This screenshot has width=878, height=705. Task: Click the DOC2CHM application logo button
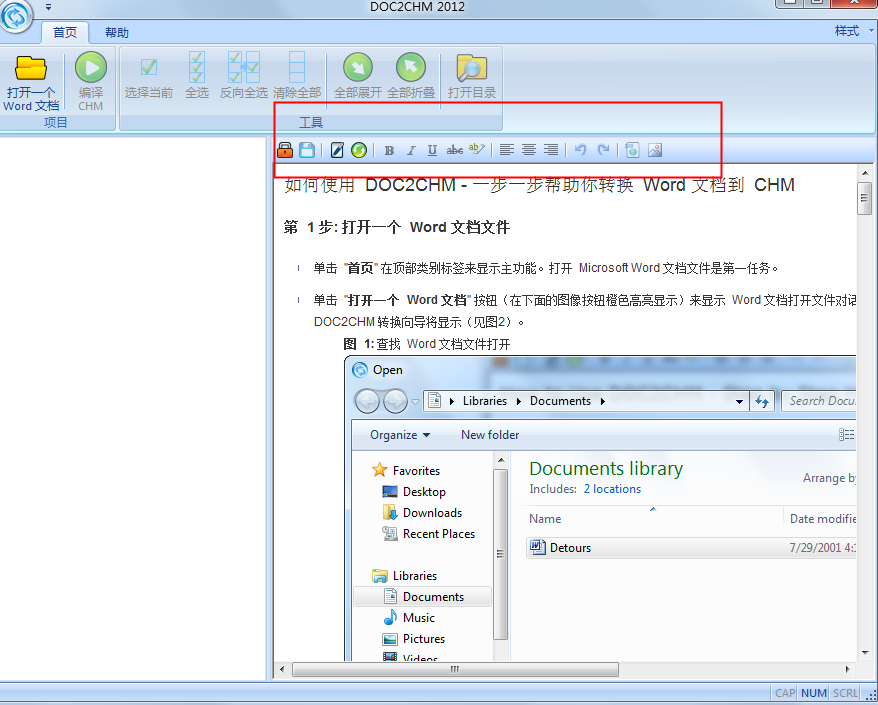15,15
